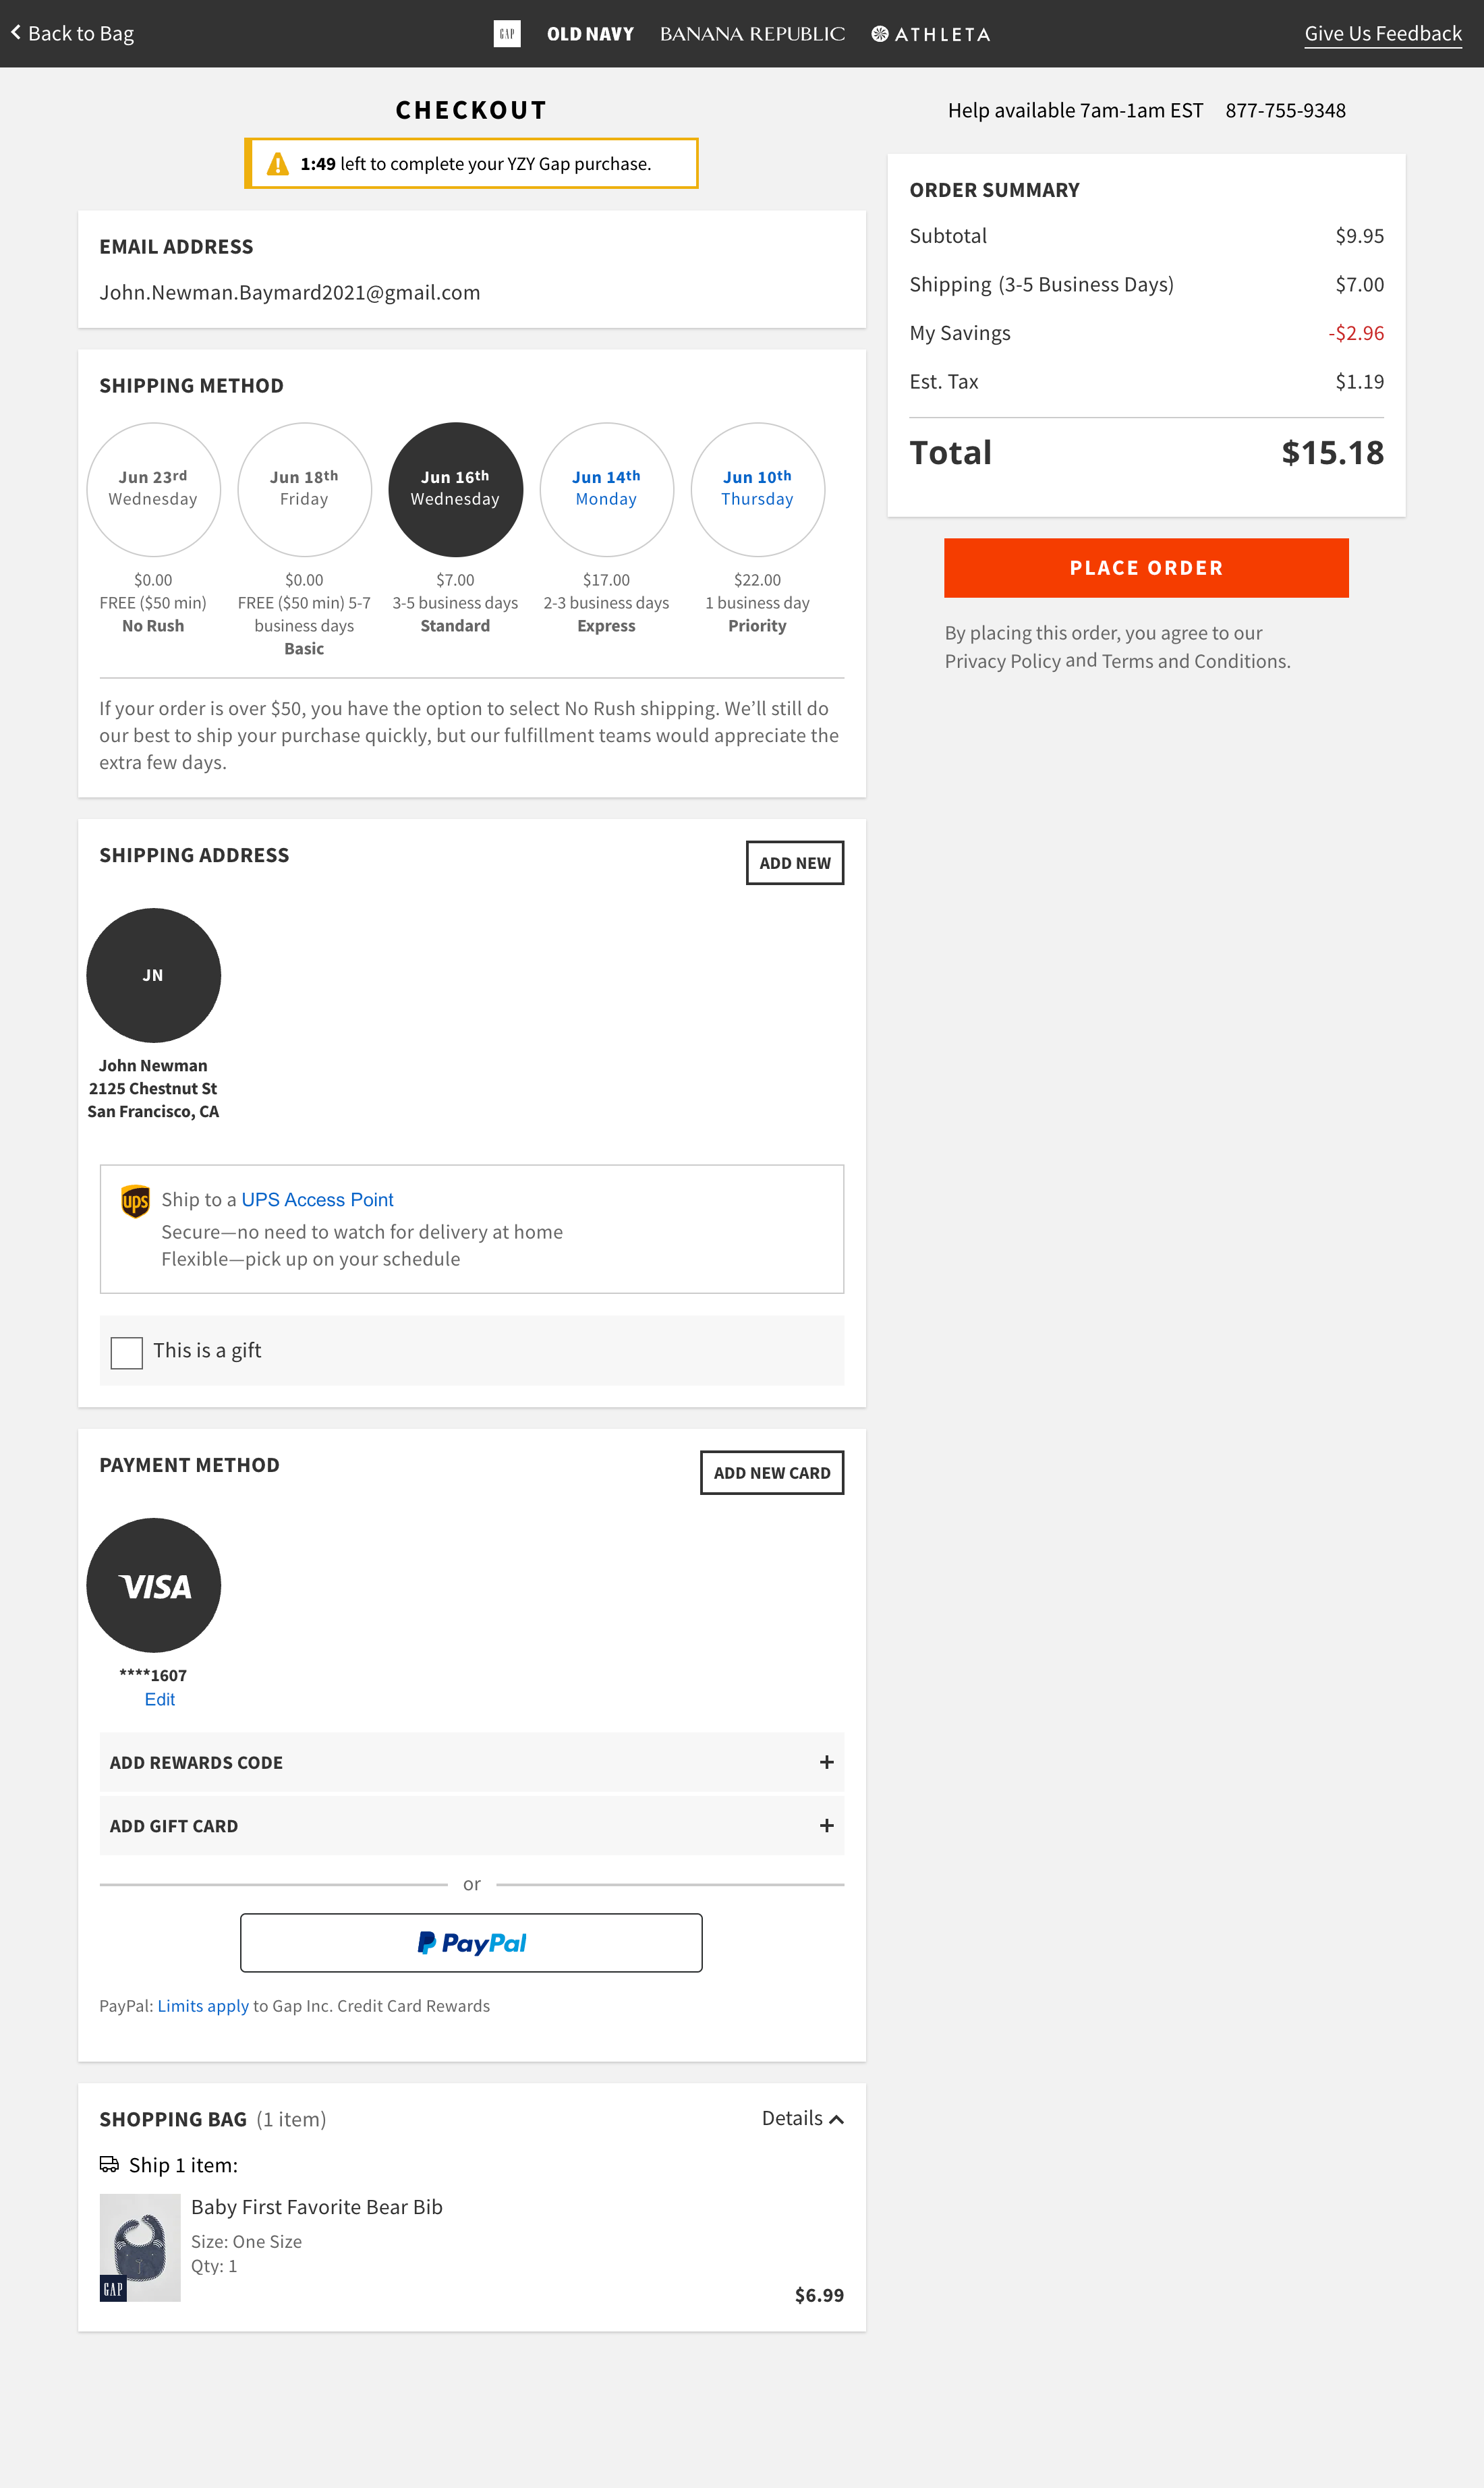The image size is (1484, 2488).
Task: Click the UPS shield logo
Action: tap(135, 1200)
